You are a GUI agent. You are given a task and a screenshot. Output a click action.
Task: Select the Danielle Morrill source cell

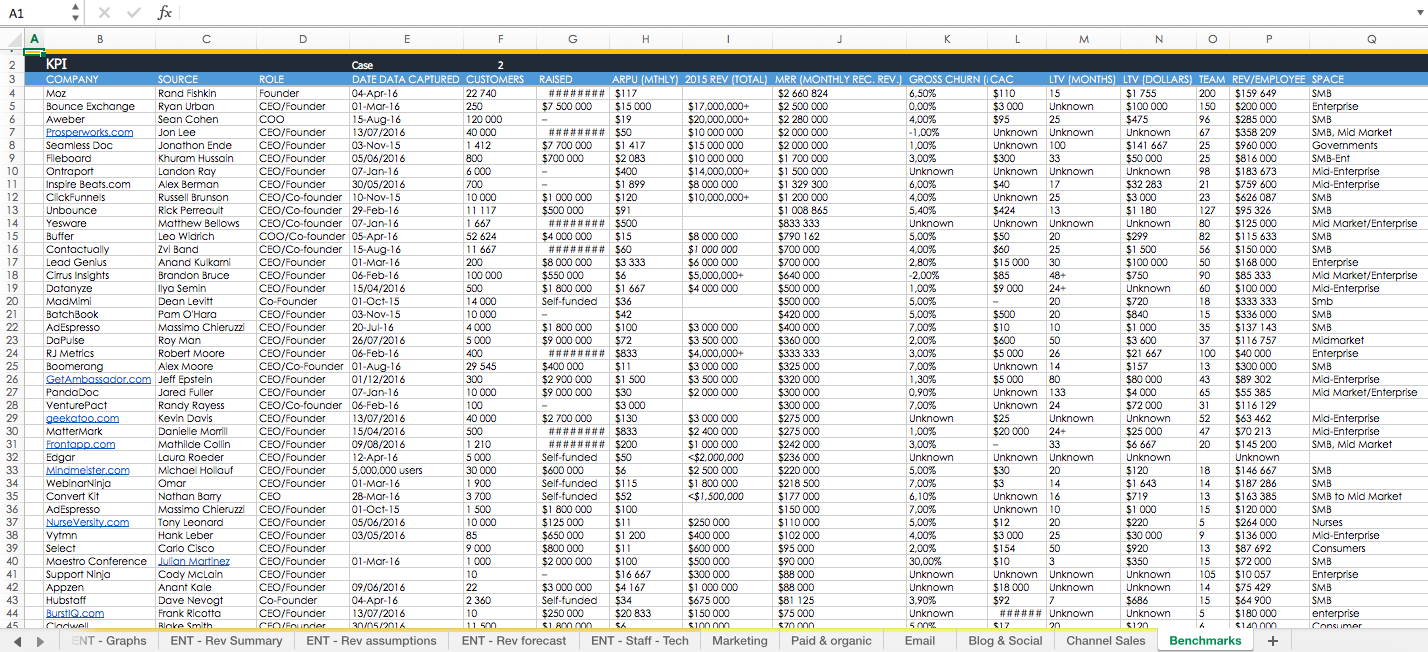(x=206, y=431)
